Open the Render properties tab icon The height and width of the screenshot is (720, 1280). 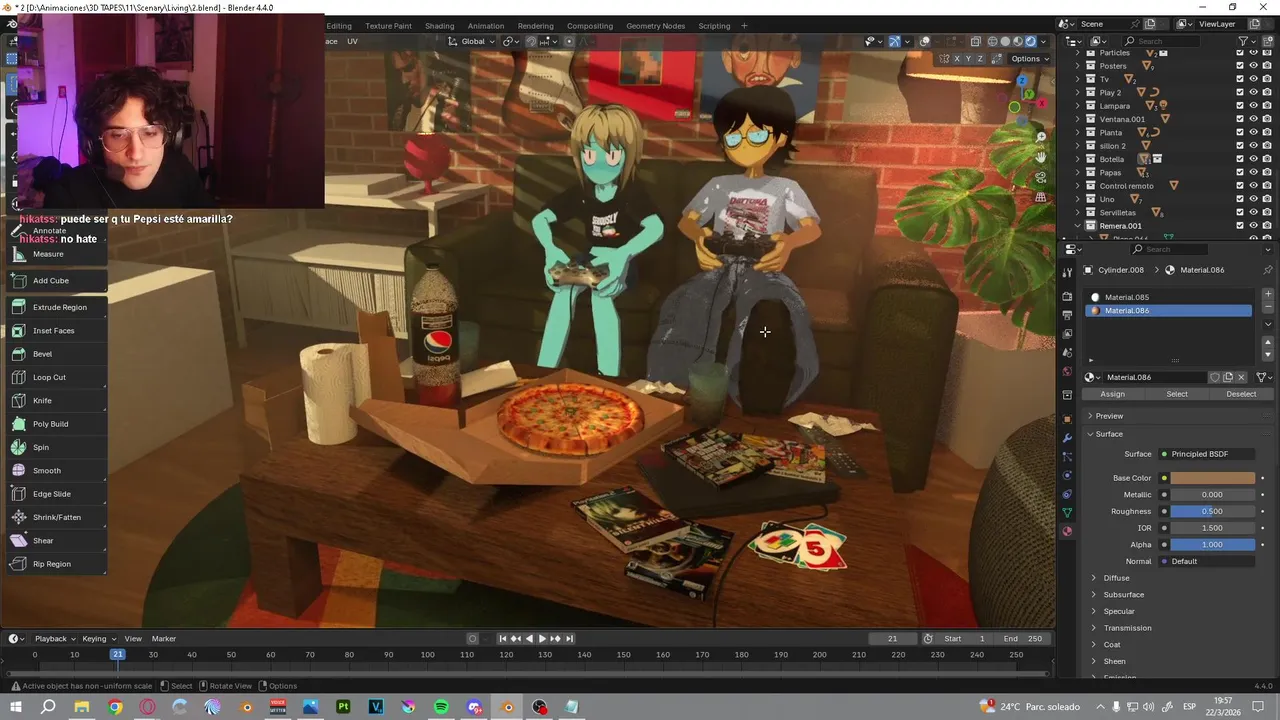tap(1067, 297)
